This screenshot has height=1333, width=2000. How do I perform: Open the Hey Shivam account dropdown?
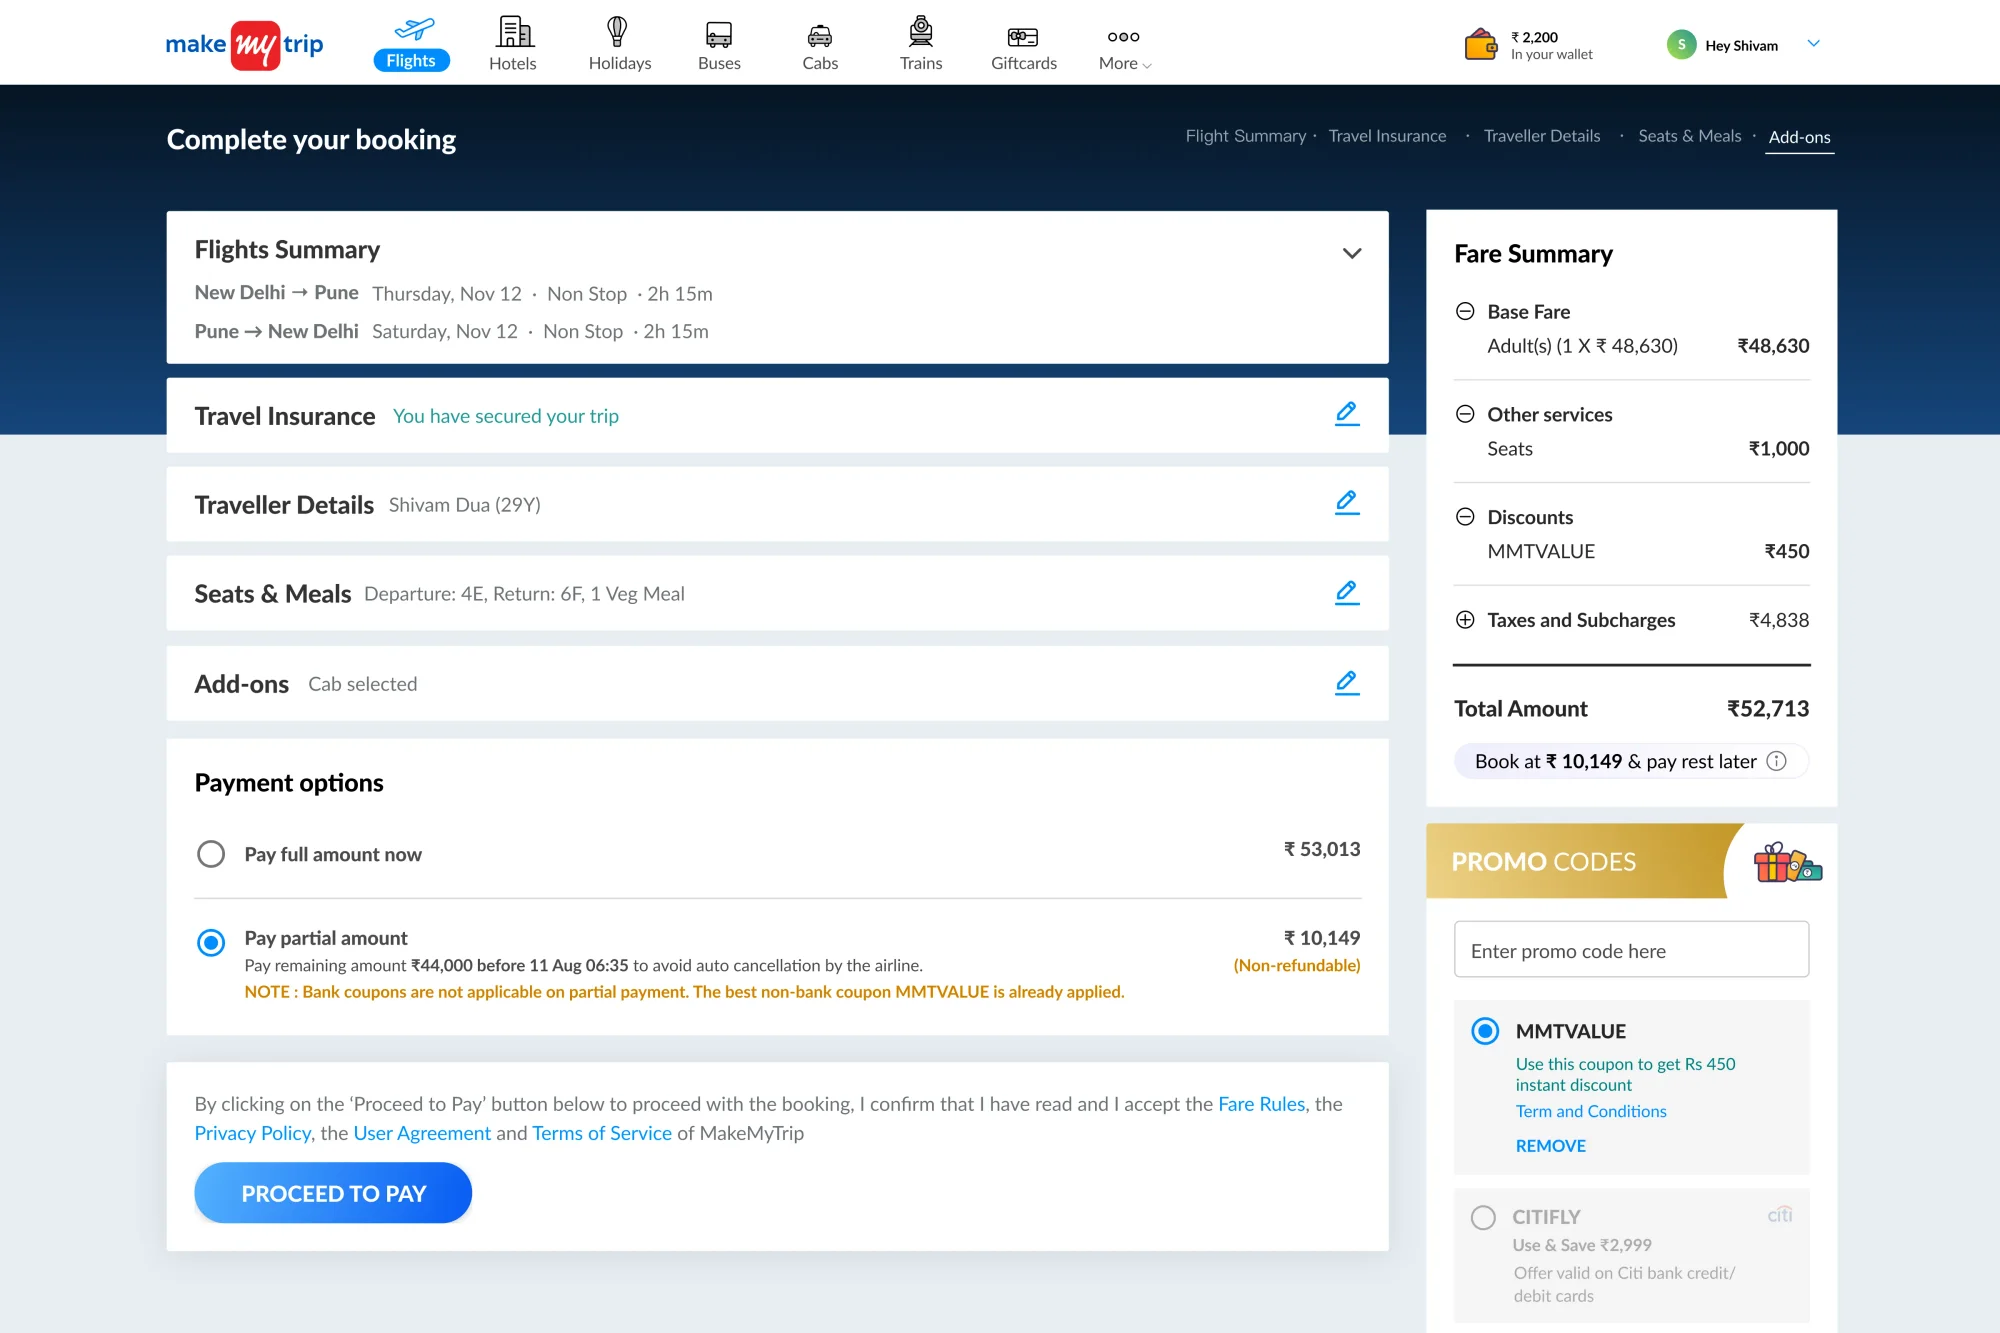[x=1813, y=44]
